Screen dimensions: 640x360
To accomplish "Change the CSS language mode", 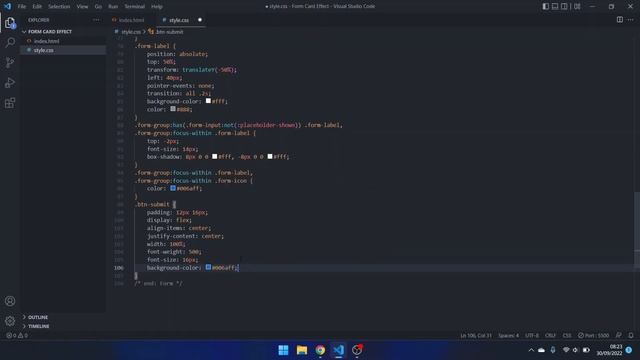I will click(x=567, y=335).
